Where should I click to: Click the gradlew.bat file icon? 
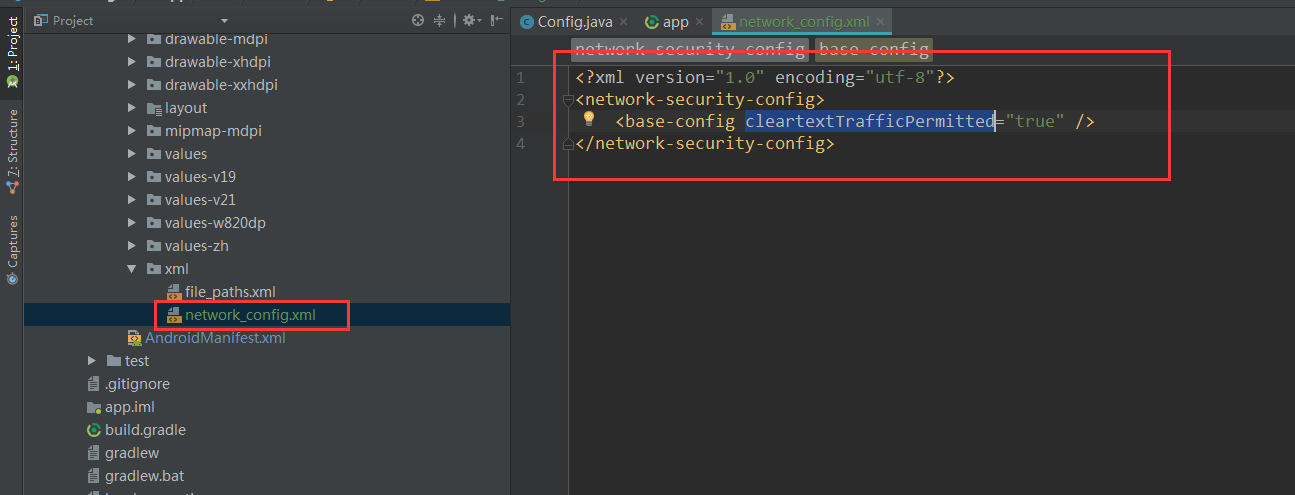click(95, 476)
